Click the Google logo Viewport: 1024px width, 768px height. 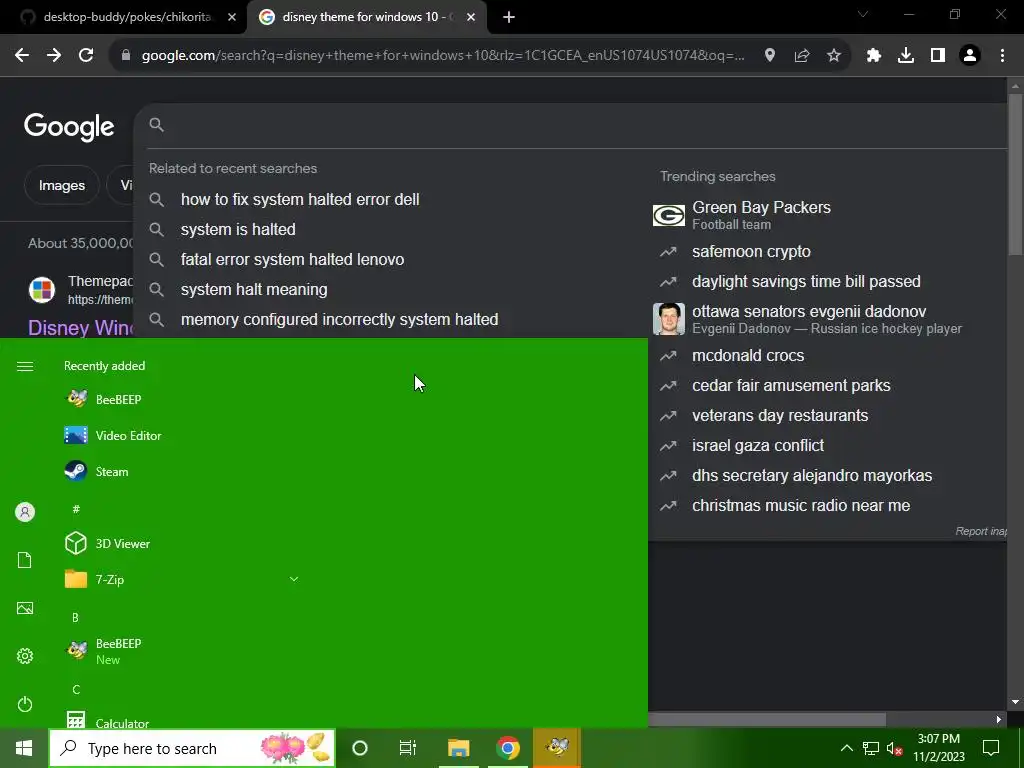pyautogui.click(x=69, y=127)
